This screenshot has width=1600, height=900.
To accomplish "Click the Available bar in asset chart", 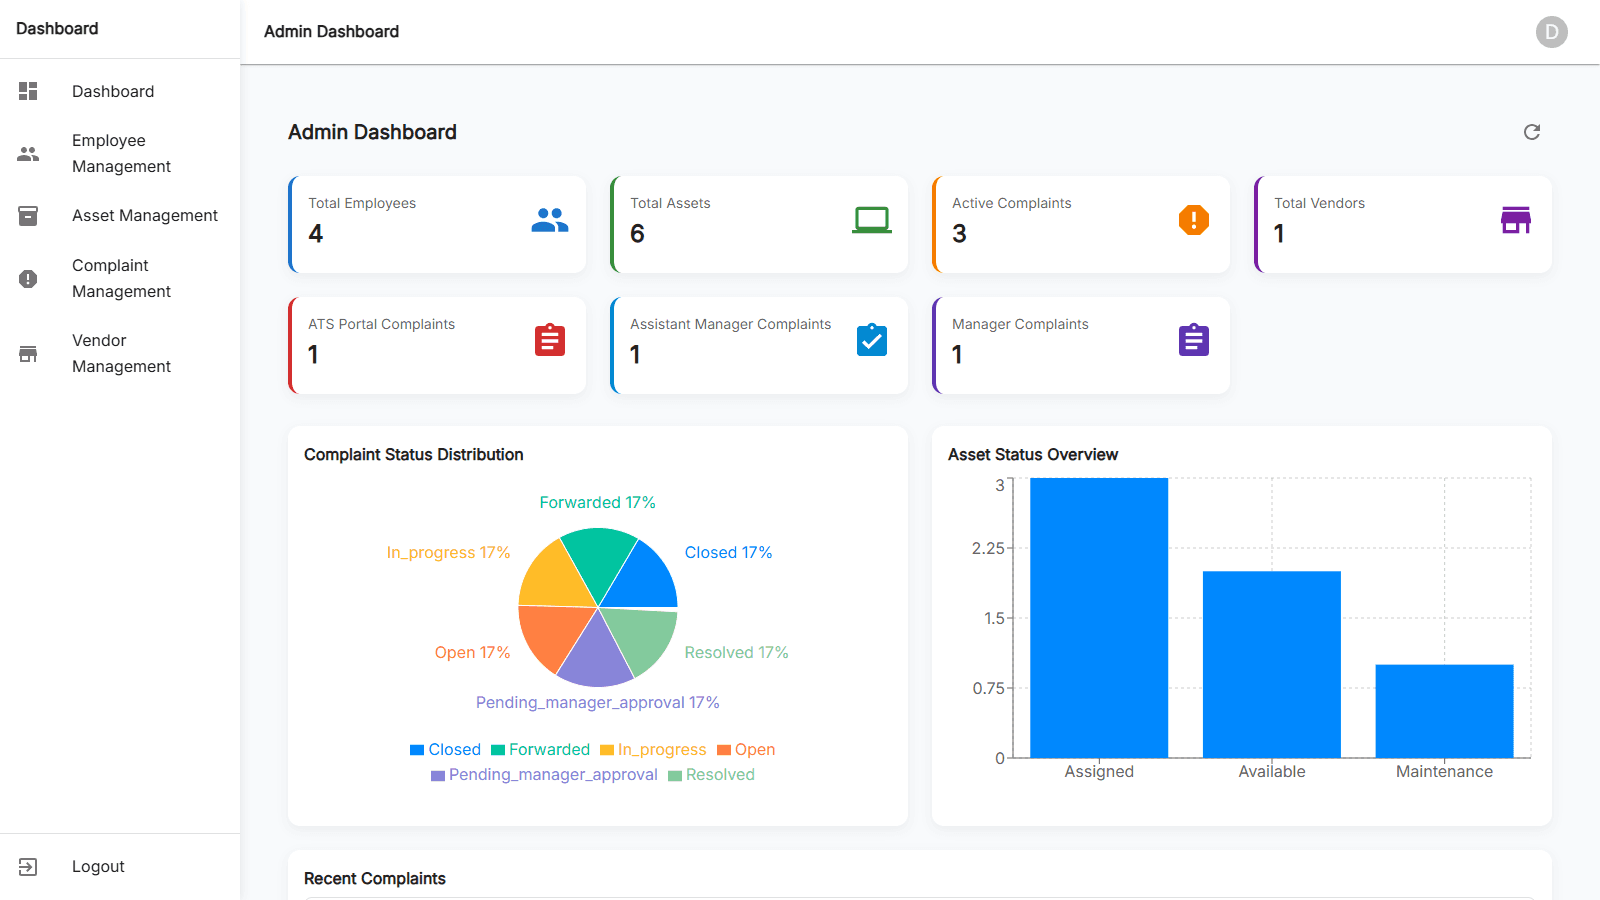I will click(x=1272, y=664).
